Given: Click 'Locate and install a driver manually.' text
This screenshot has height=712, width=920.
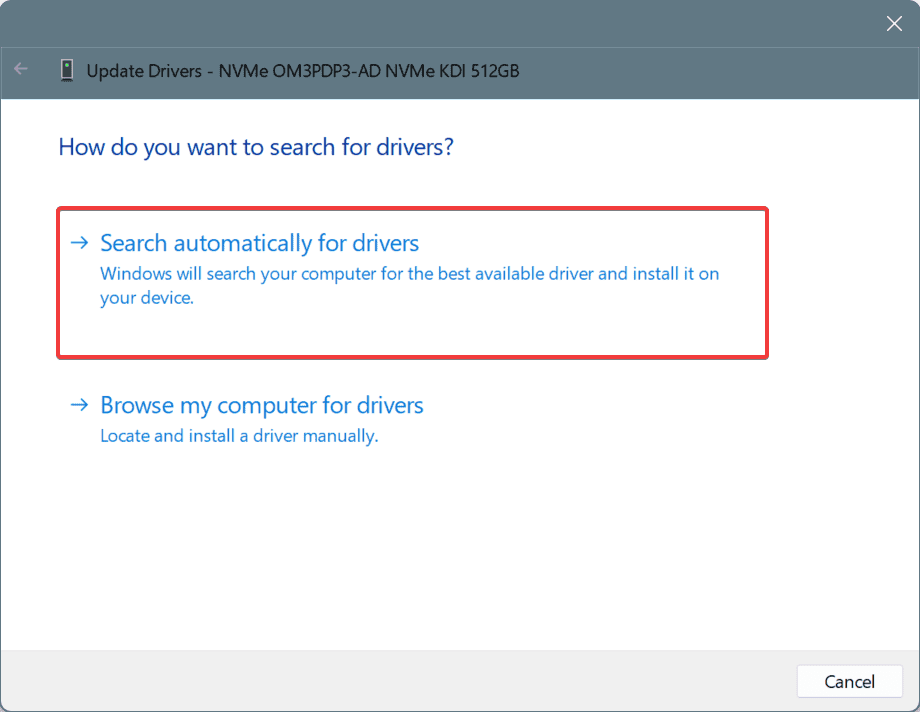Looking at the screenshot, I should (239, 436).
